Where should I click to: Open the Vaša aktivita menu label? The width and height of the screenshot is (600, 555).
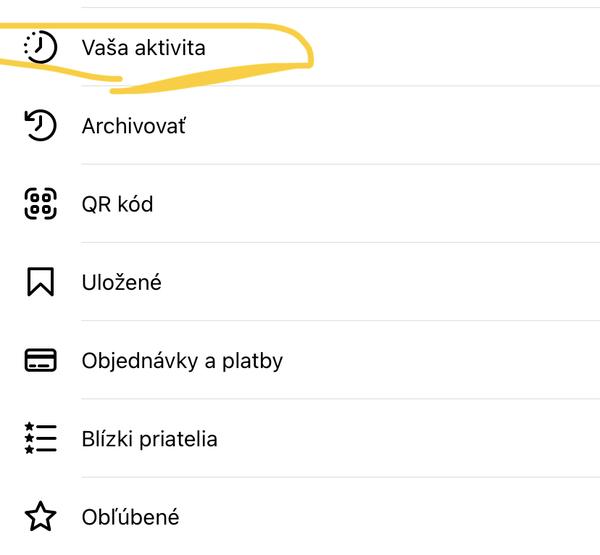[144, 47]
